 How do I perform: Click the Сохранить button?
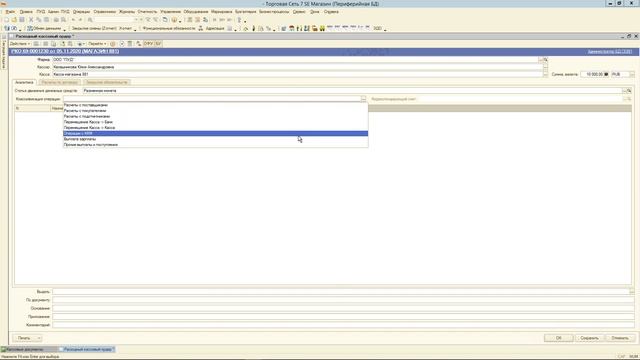[x=589, y=338]
